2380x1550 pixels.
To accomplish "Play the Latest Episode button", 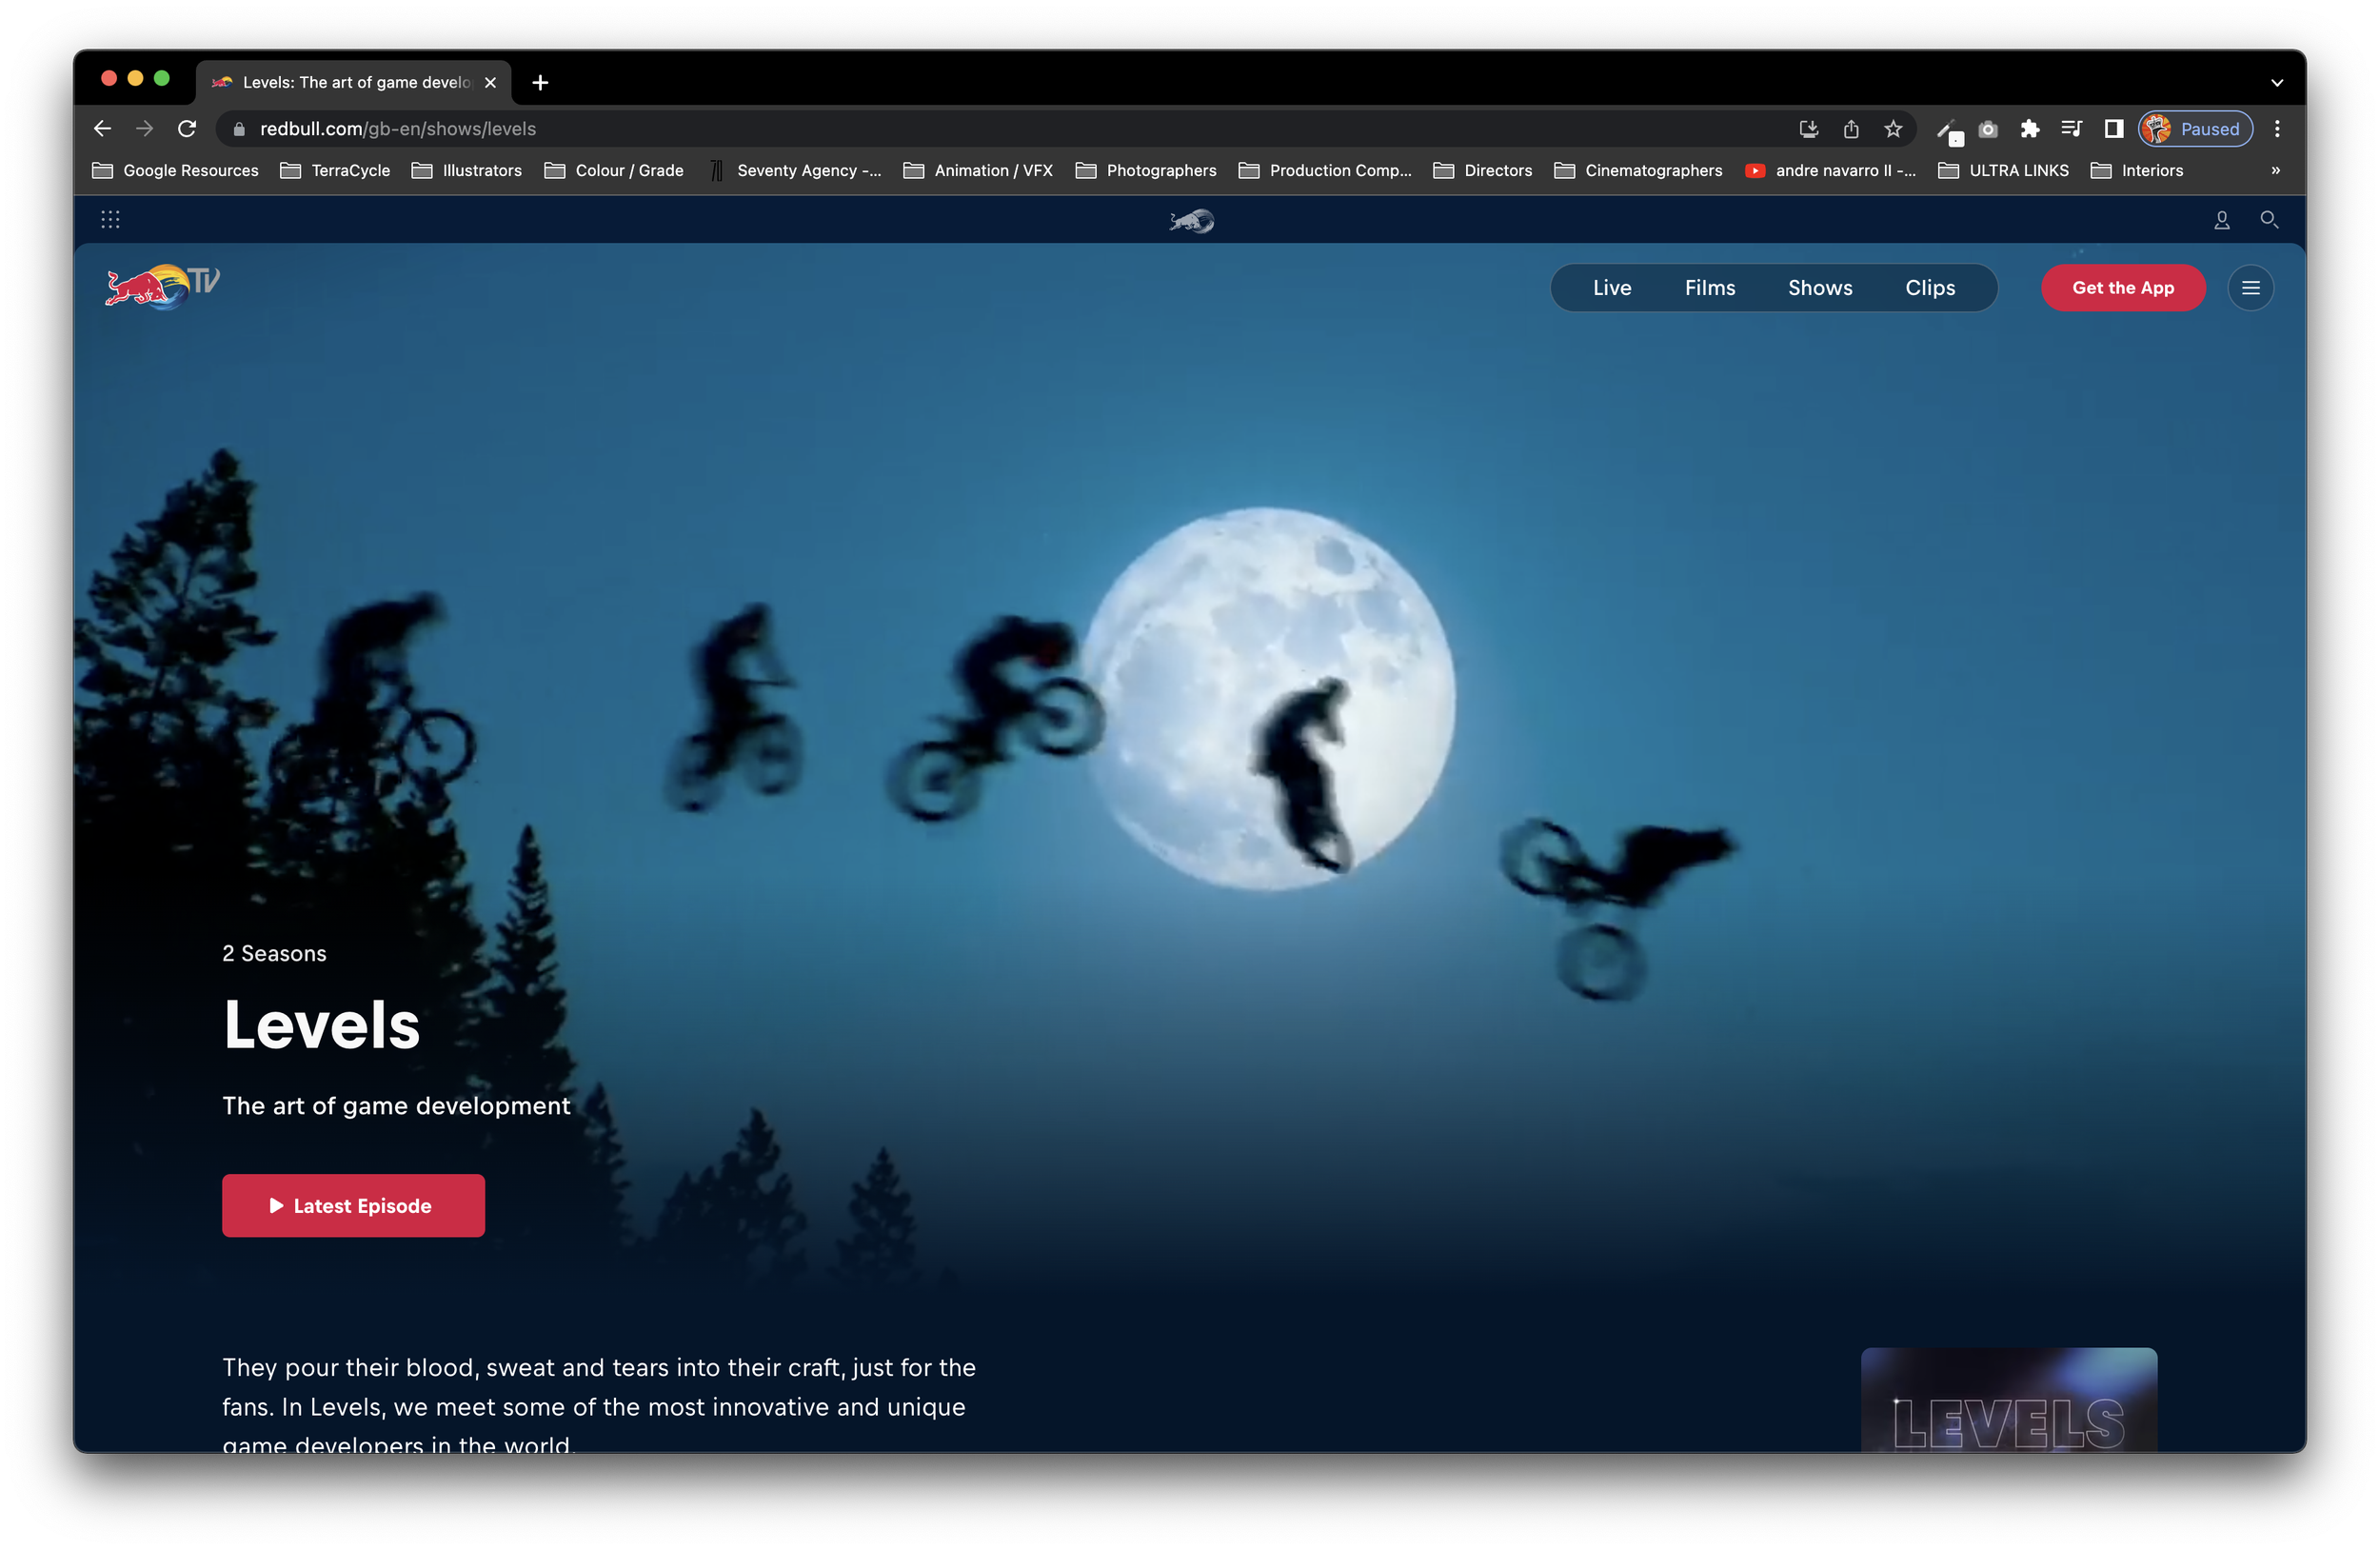I will tap(353, 1205).
